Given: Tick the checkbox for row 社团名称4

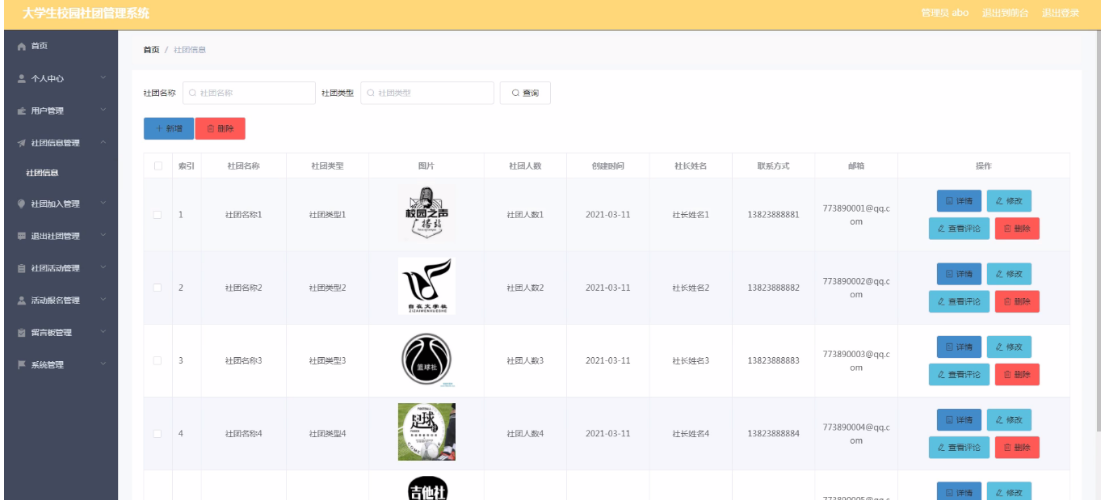Looking at the screenshot, I should [157, 434].
